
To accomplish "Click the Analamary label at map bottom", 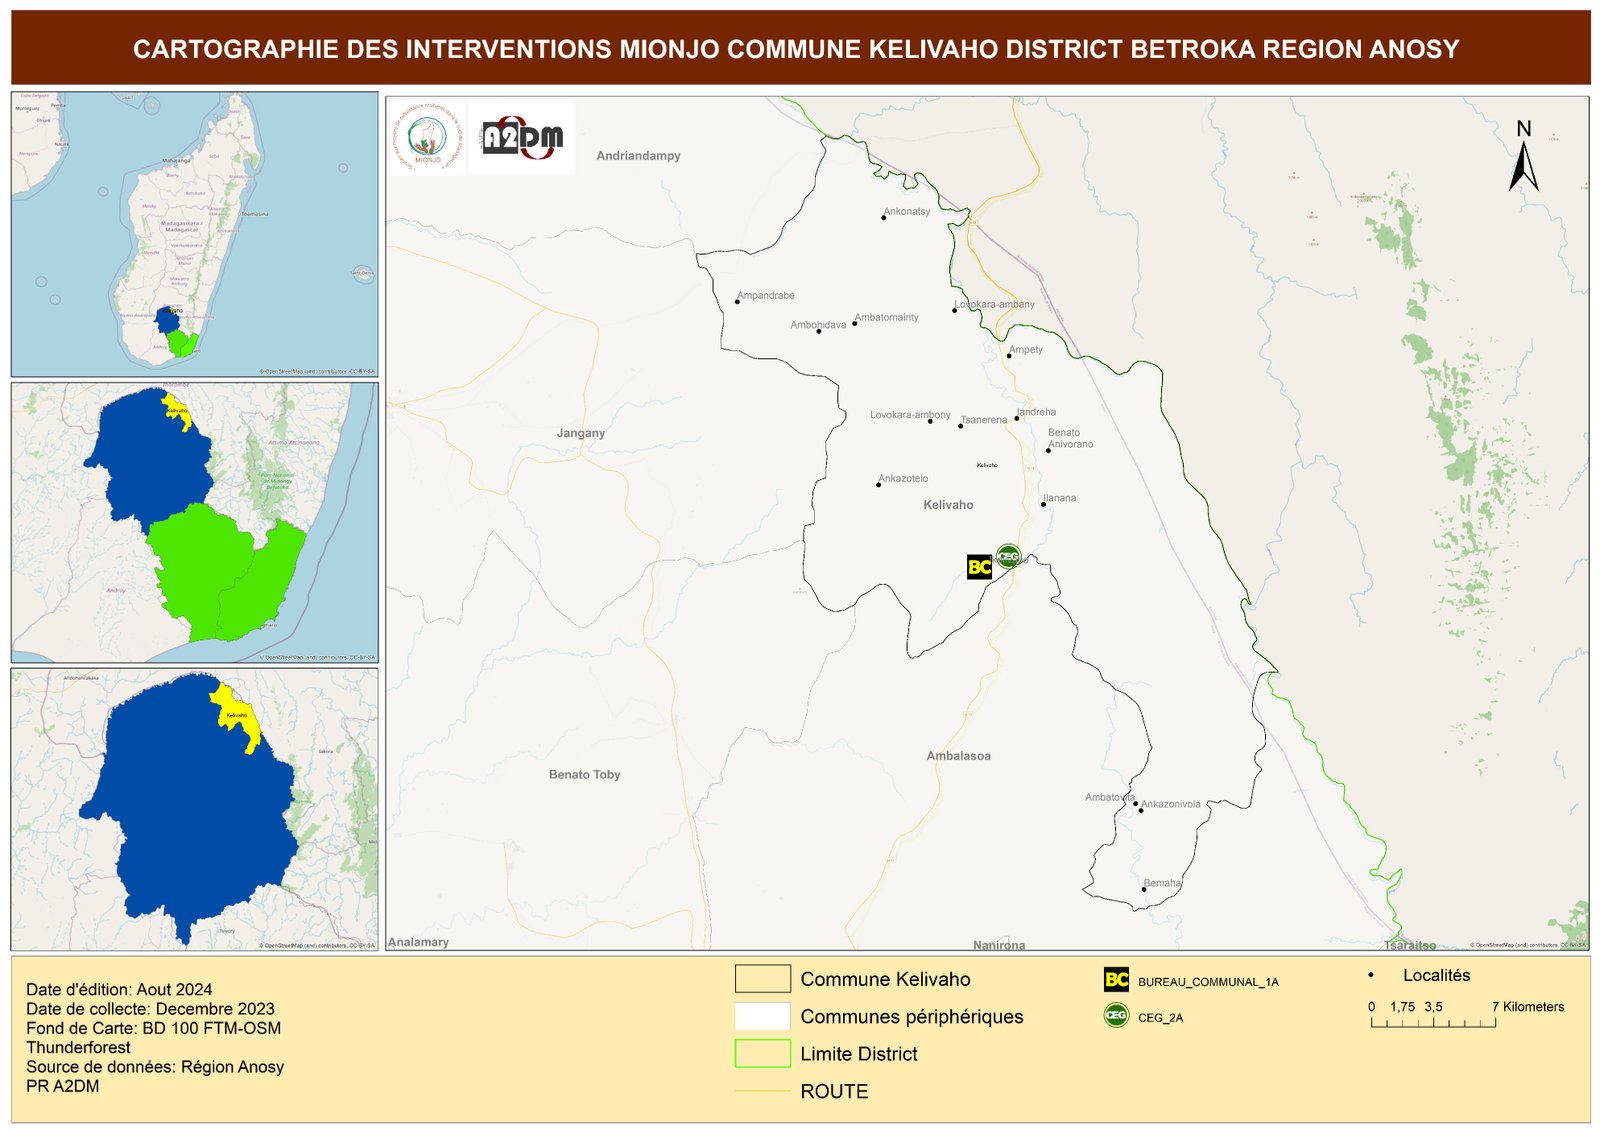I will pyautogui.click(x=418, y=942).
